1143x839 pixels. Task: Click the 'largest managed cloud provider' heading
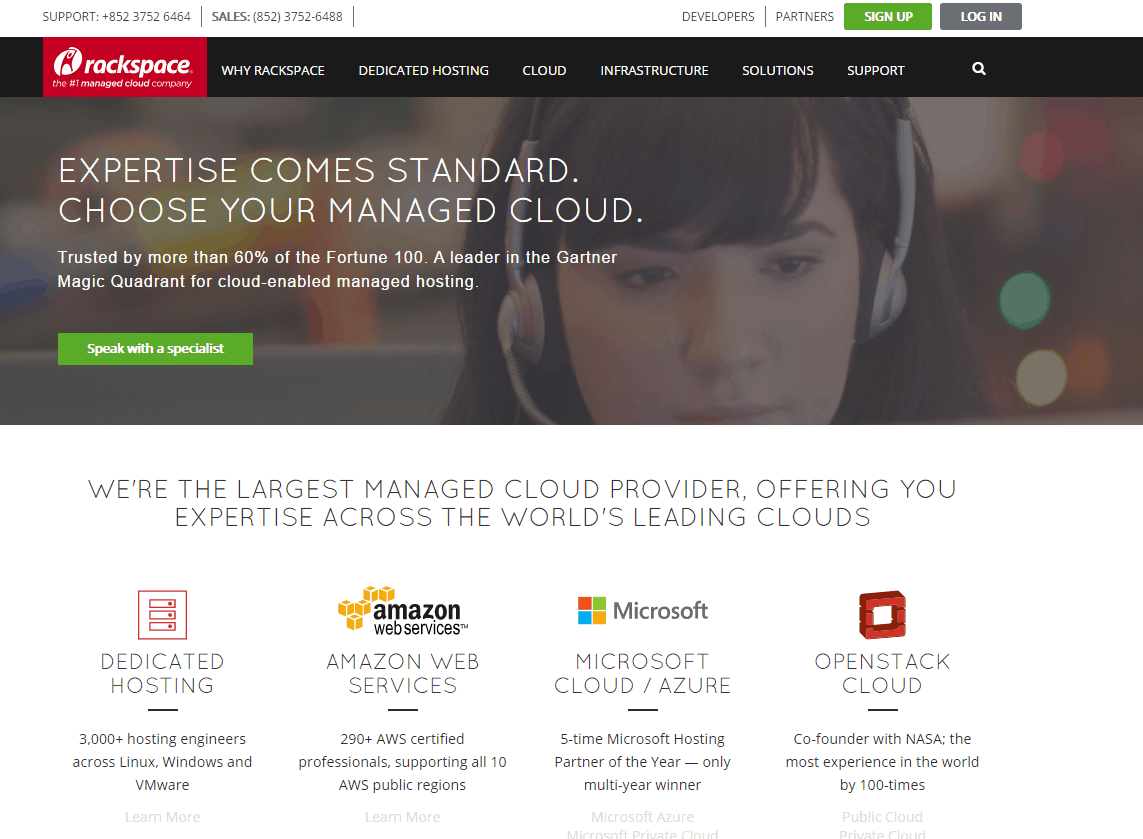(522, 503)
